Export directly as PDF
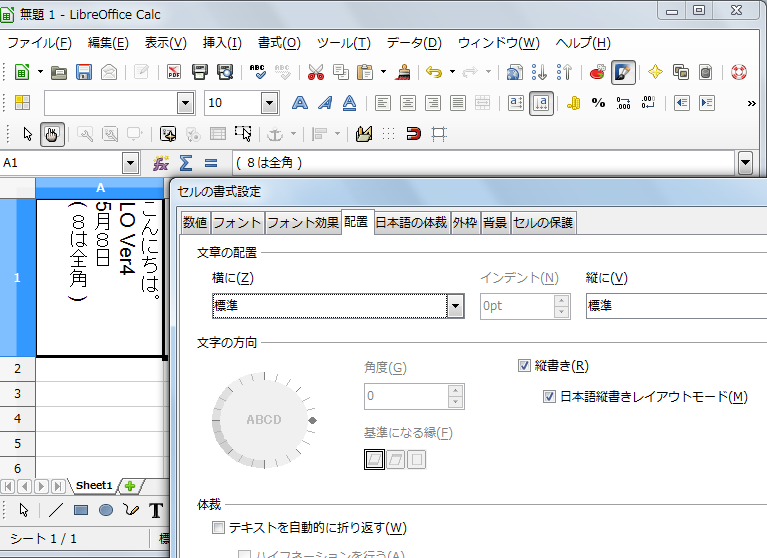 point(174,72)
